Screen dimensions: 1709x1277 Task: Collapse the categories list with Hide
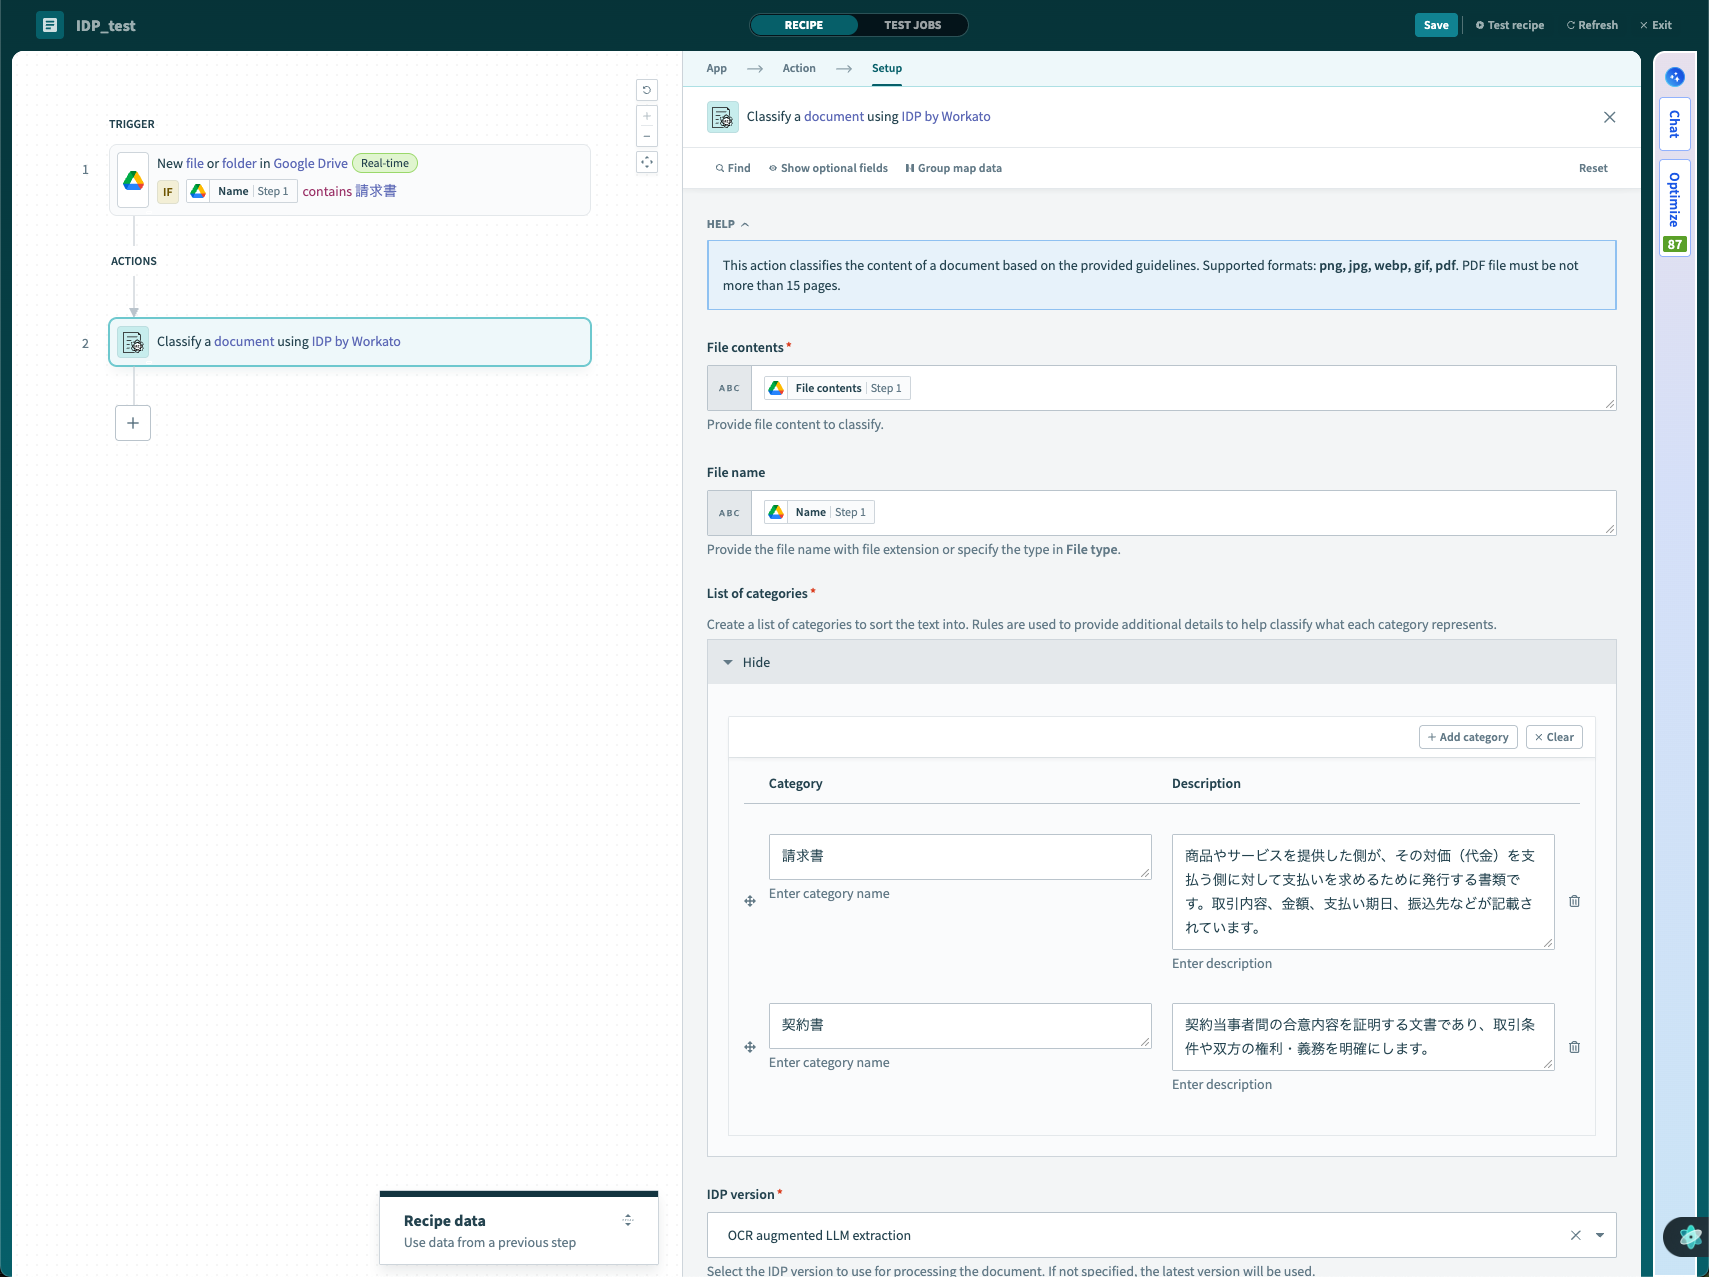pyautogui.click(x=747, y=662)
